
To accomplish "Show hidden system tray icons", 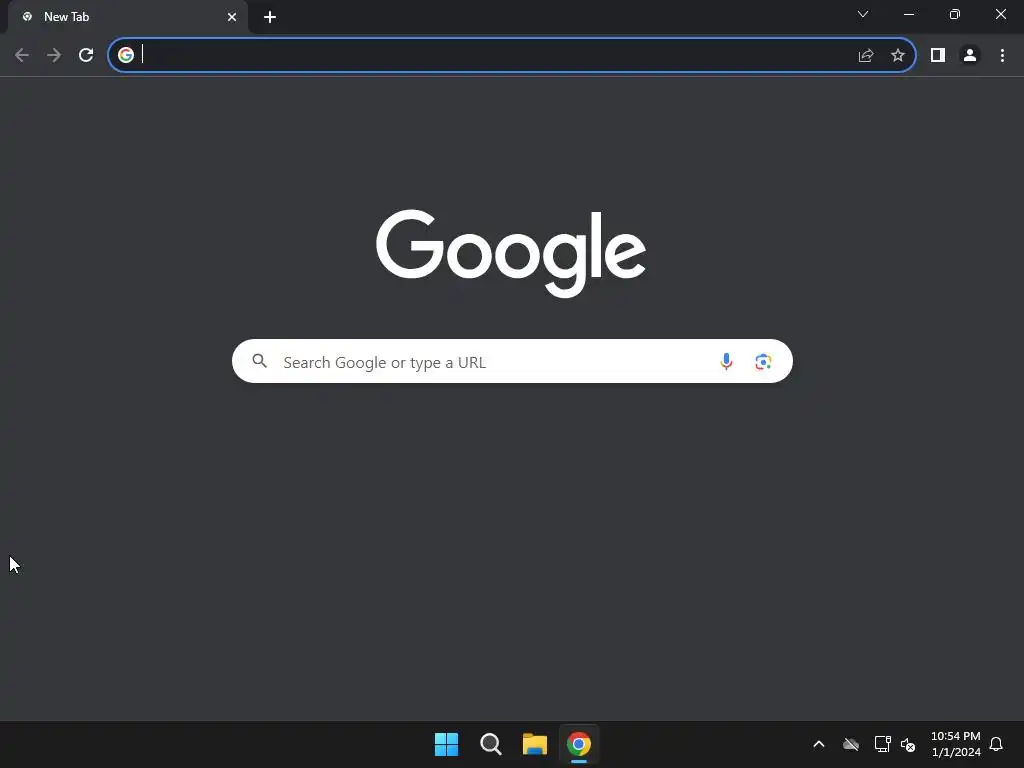I will 818,744.
